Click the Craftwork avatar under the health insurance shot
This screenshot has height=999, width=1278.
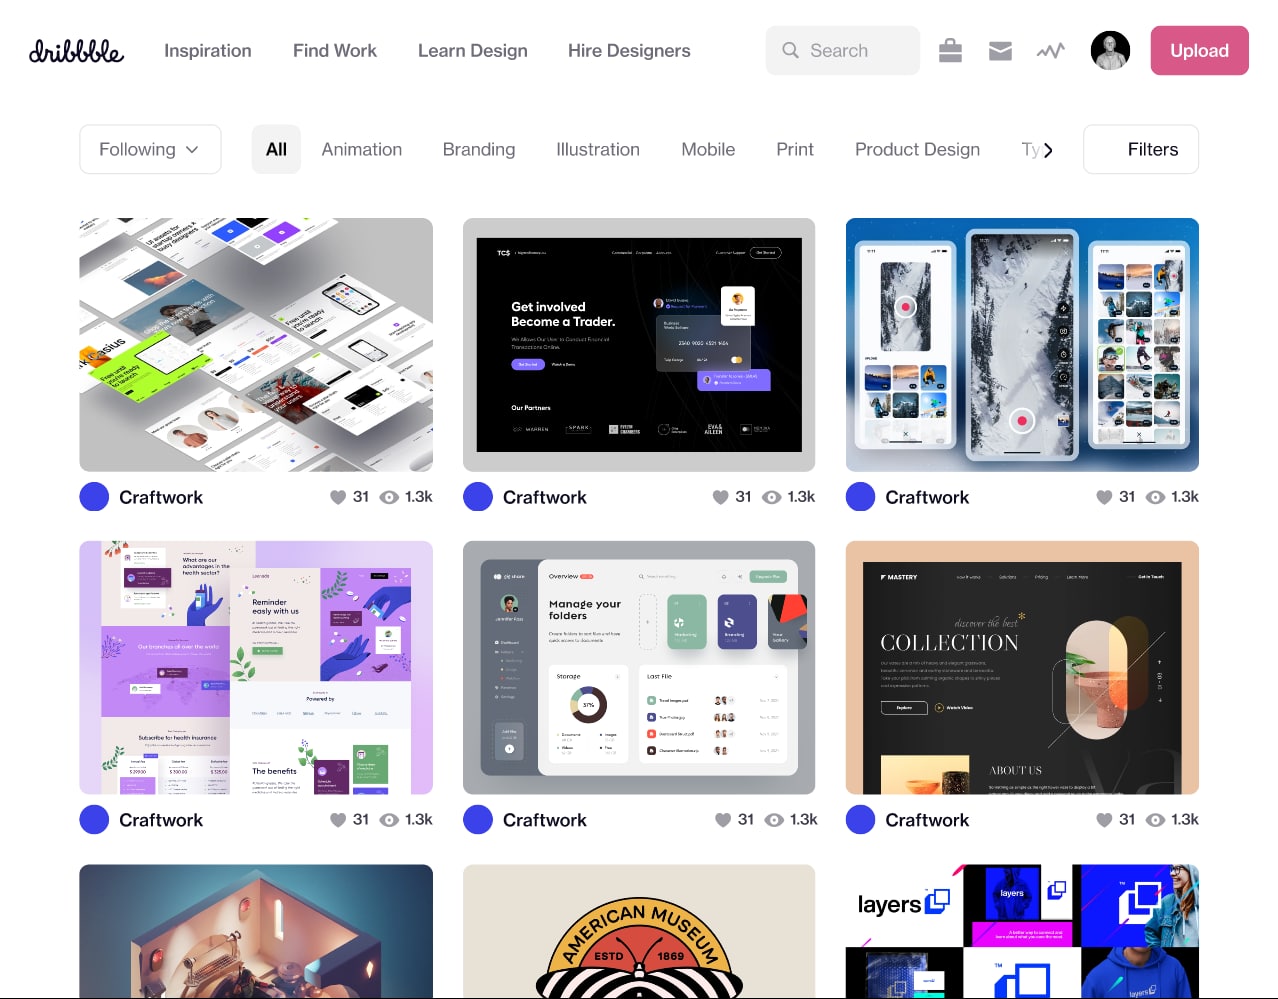[x=94, y=820]
